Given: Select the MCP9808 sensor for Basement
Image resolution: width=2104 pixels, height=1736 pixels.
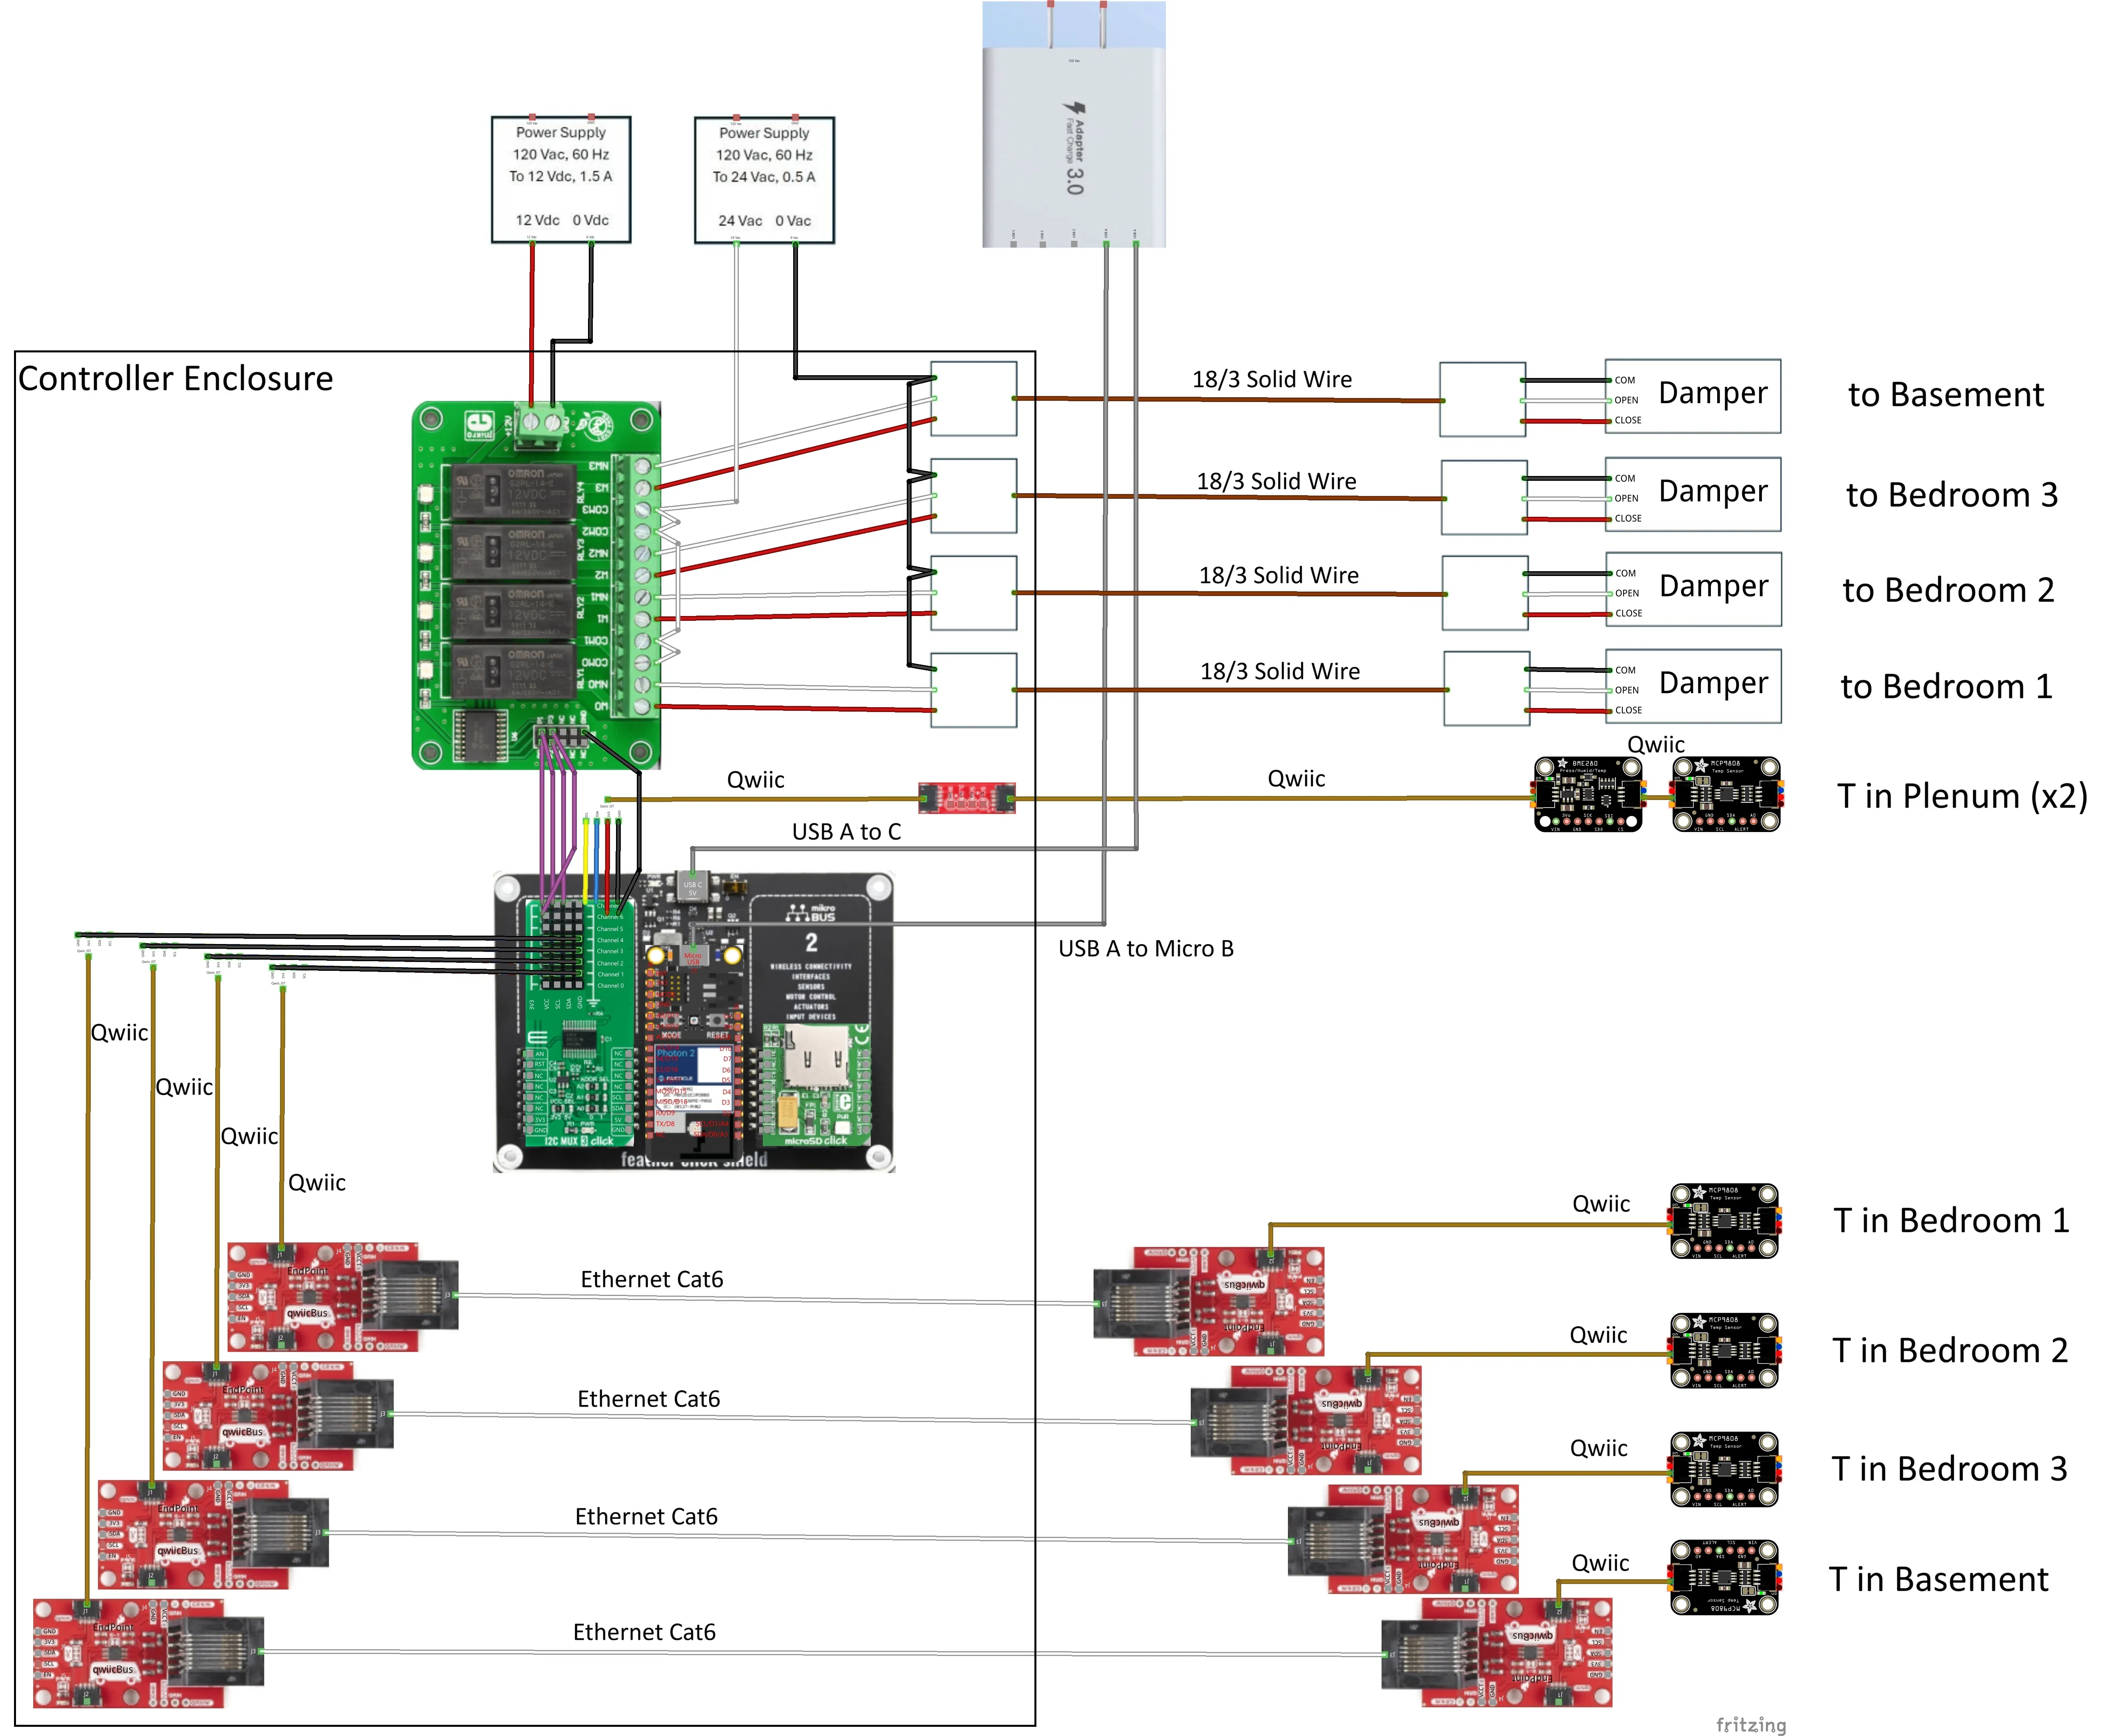Looking at the screenshot, I should 1724,1577.
